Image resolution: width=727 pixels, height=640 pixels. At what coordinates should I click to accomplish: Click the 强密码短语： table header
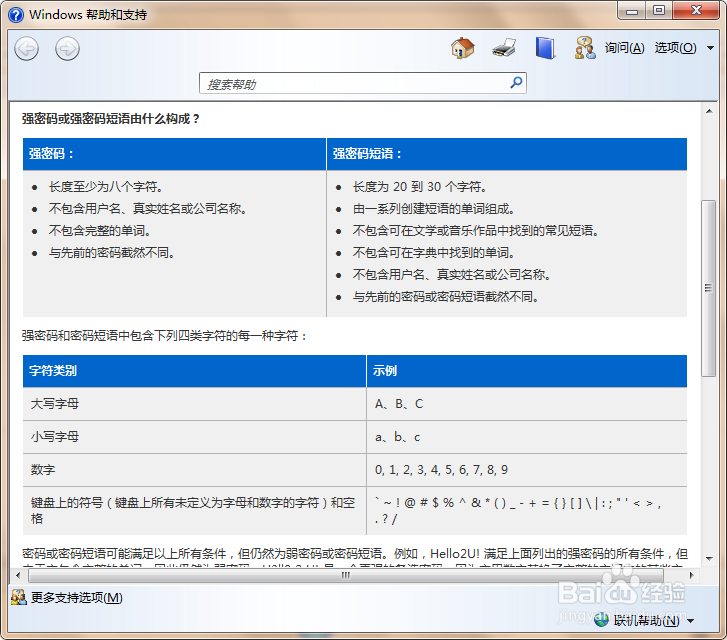tap(507, 154)
